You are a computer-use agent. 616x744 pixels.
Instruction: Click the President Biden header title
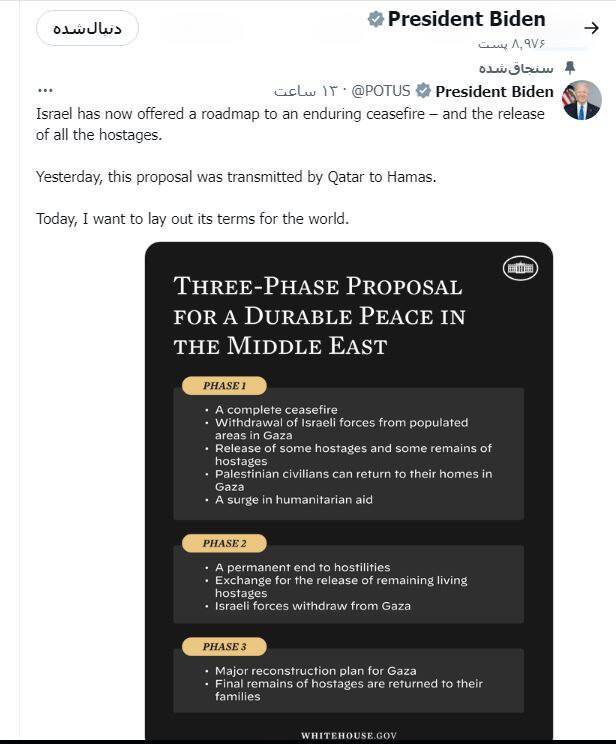coord(466,19)
